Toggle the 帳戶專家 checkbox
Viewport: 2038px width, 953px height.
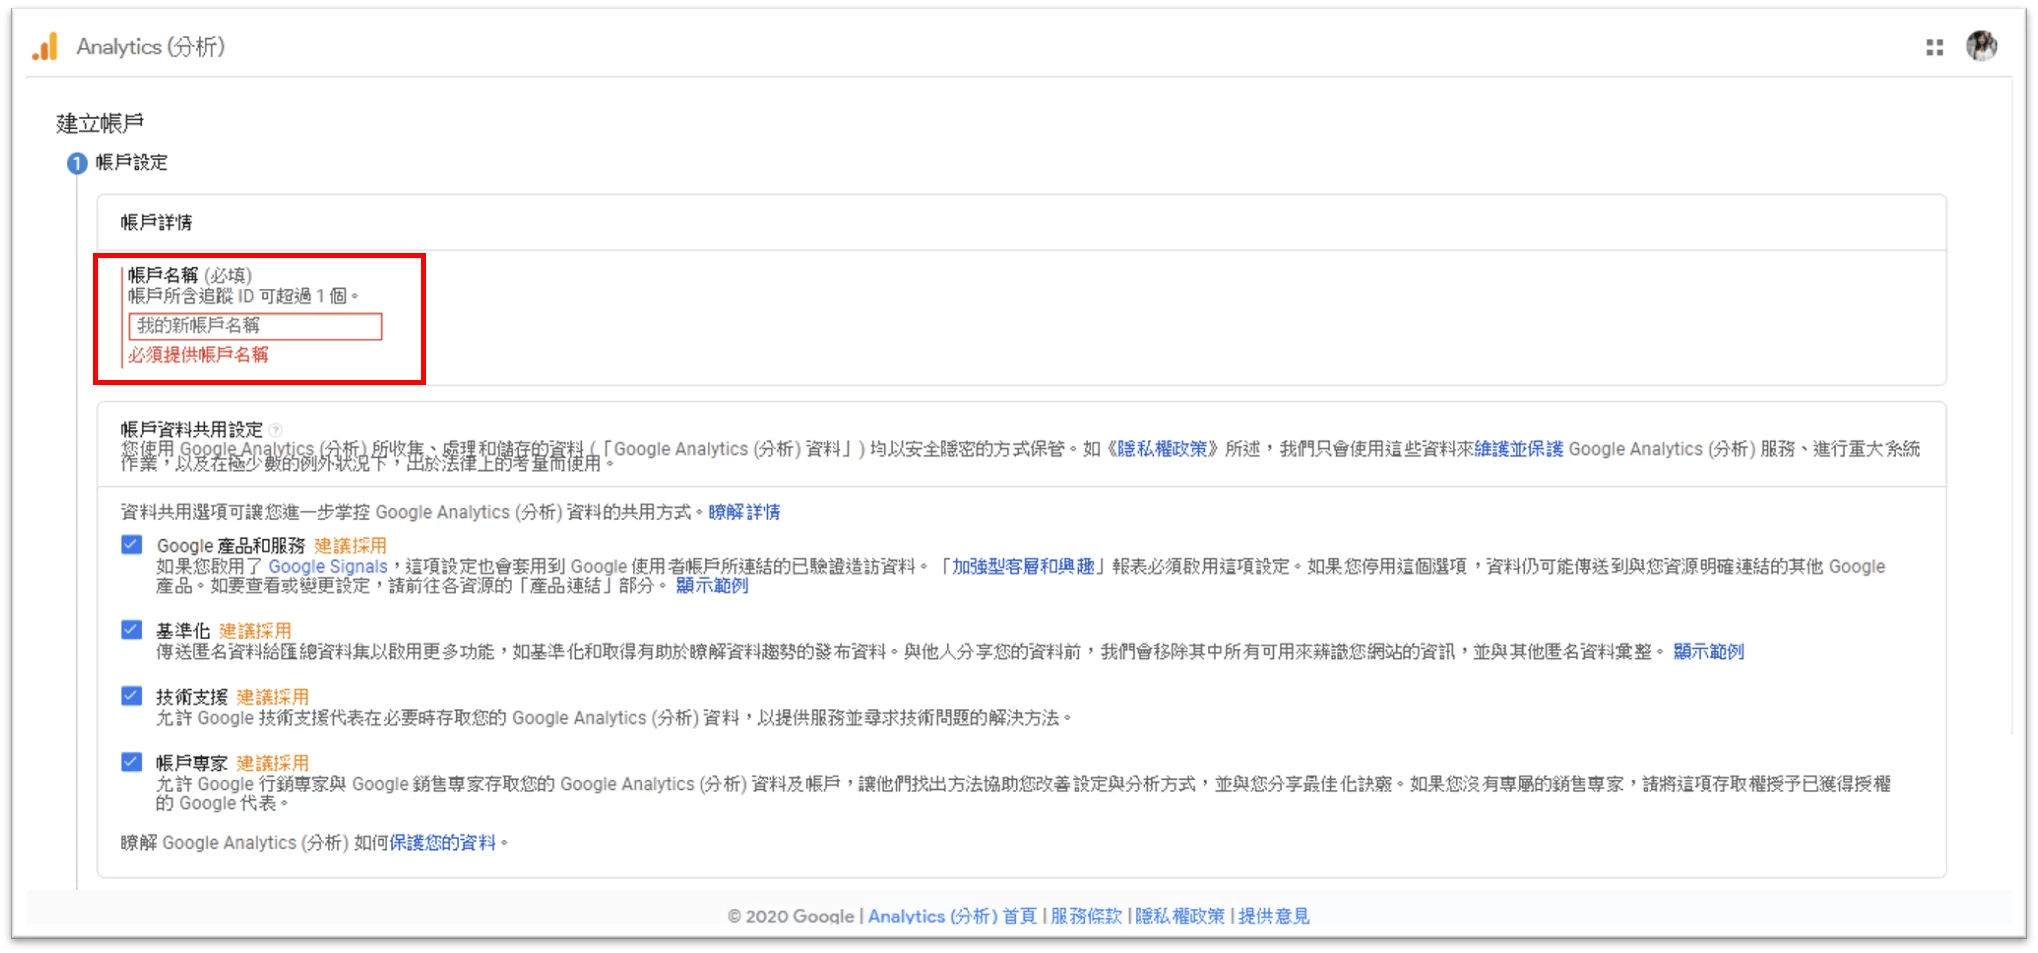point(131,762)
